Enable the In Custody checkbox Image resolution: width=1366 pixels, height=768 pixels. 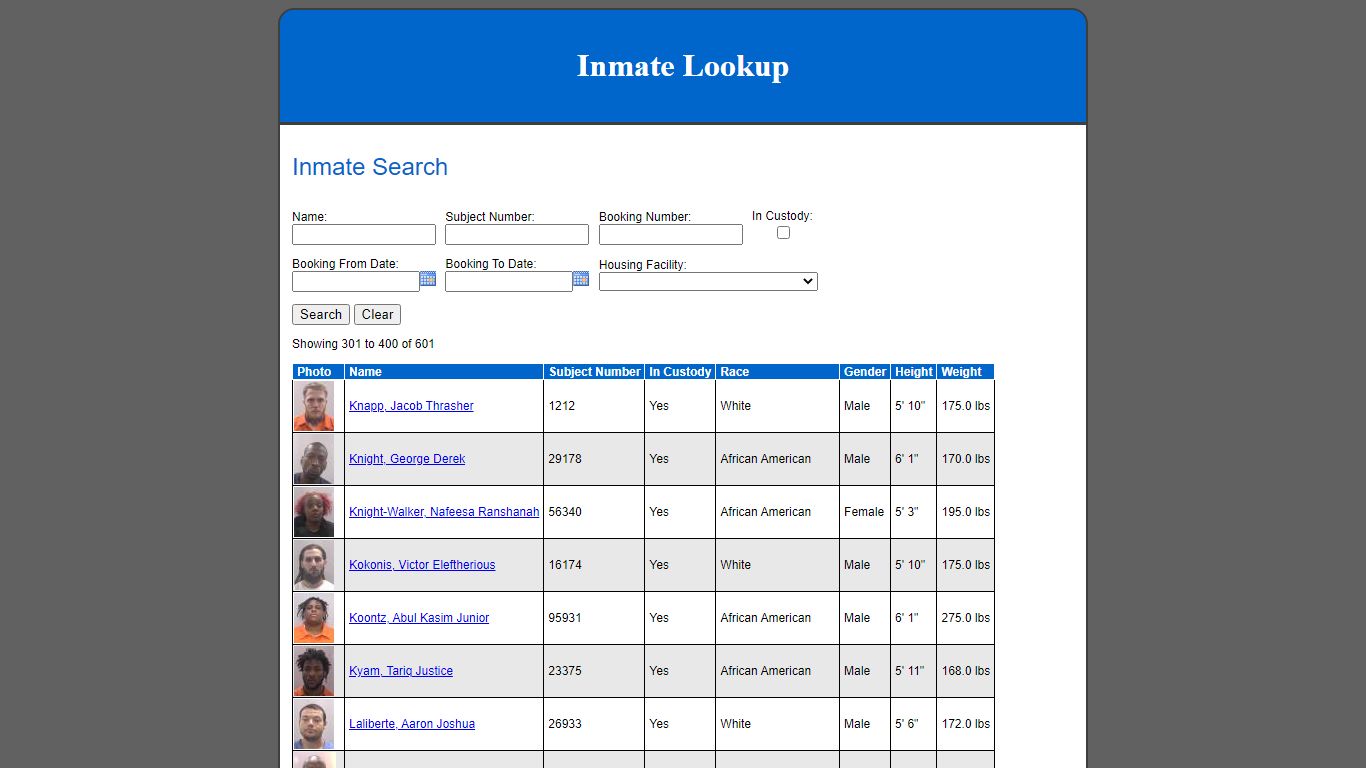783,232
